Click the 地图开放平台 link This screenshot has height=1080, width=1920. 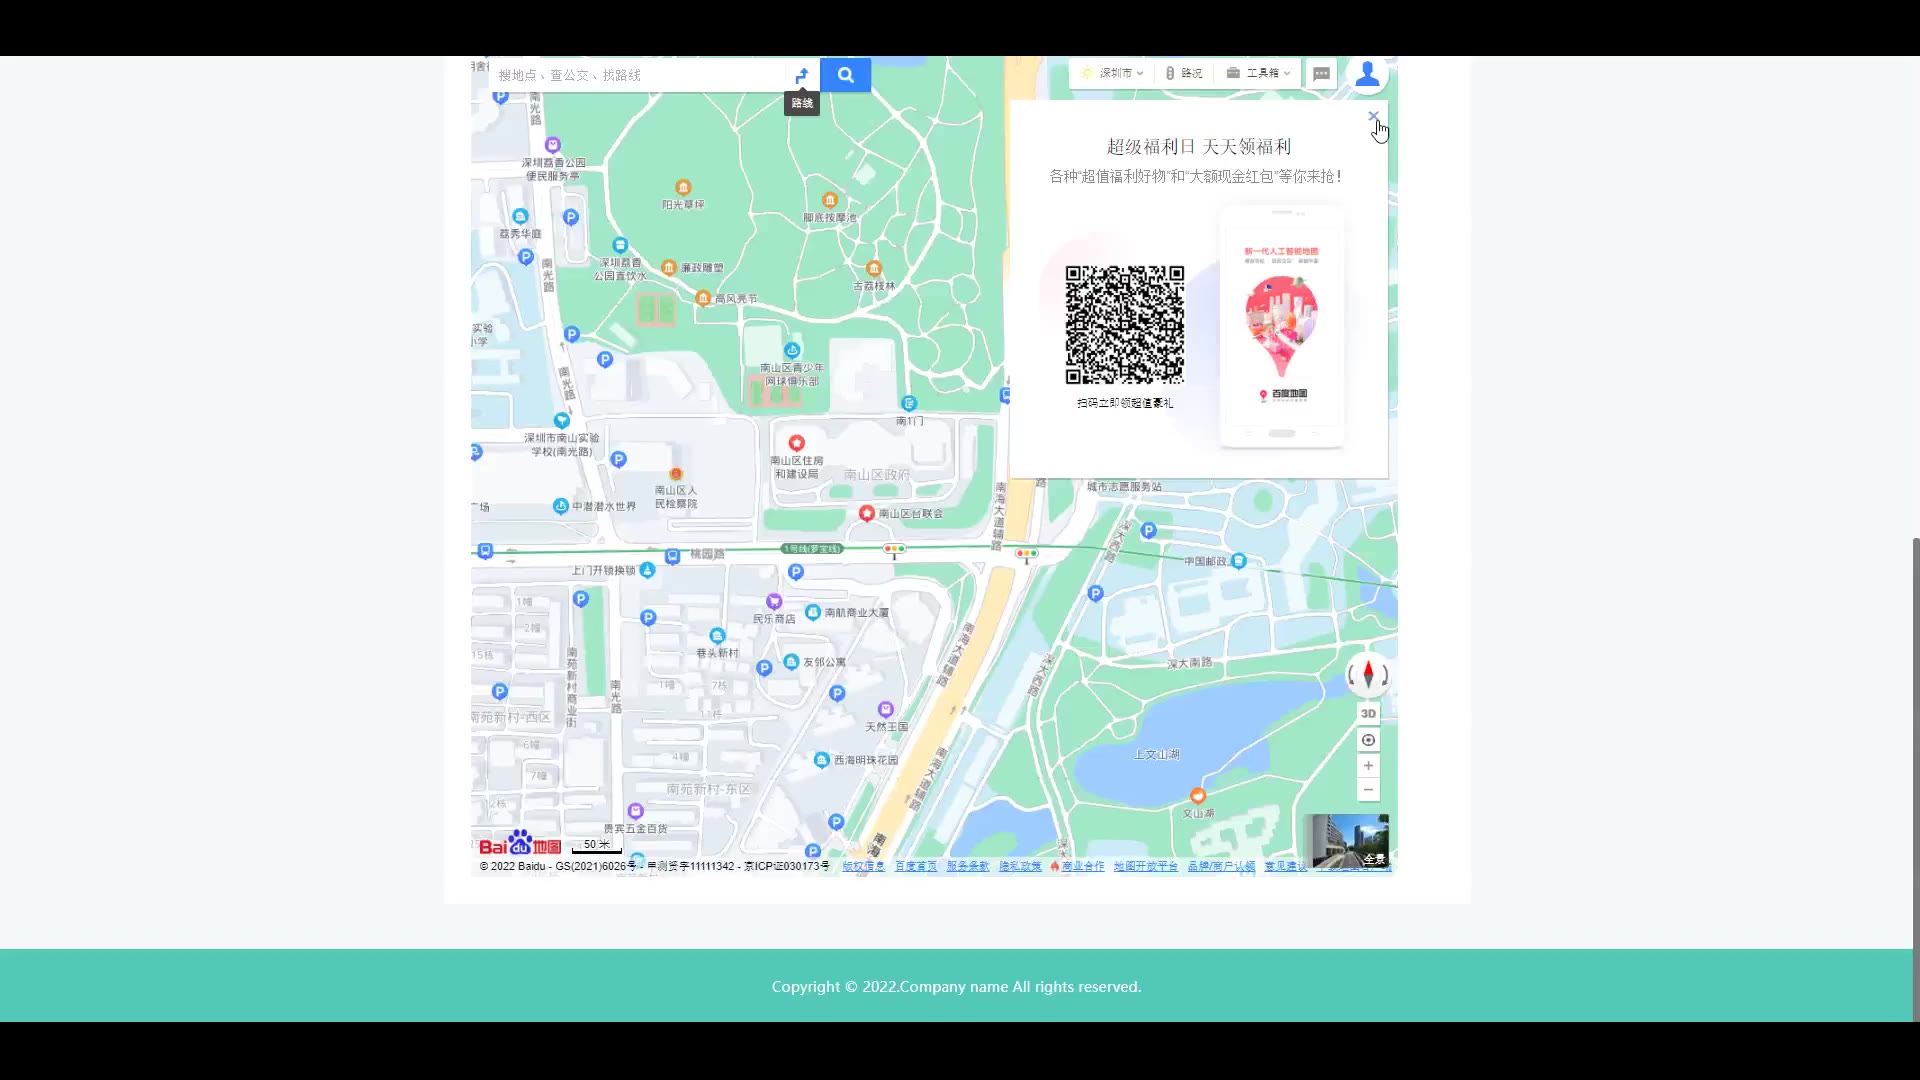point(1145,866)
